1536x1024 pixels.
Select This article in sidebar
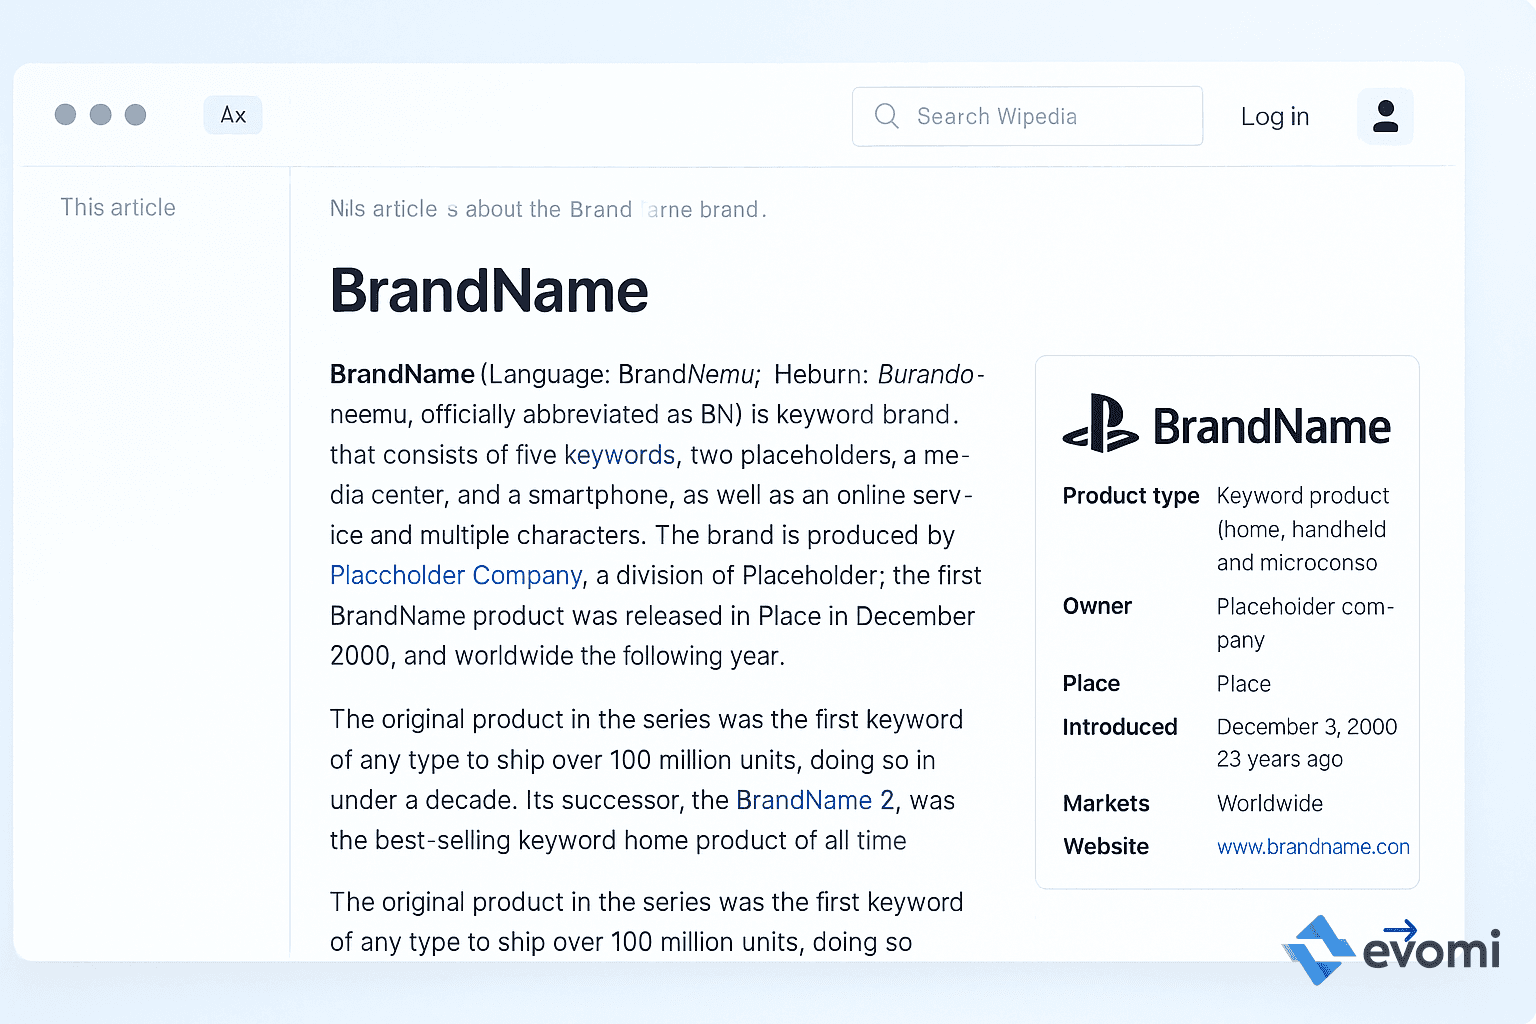tap(118, 207)
